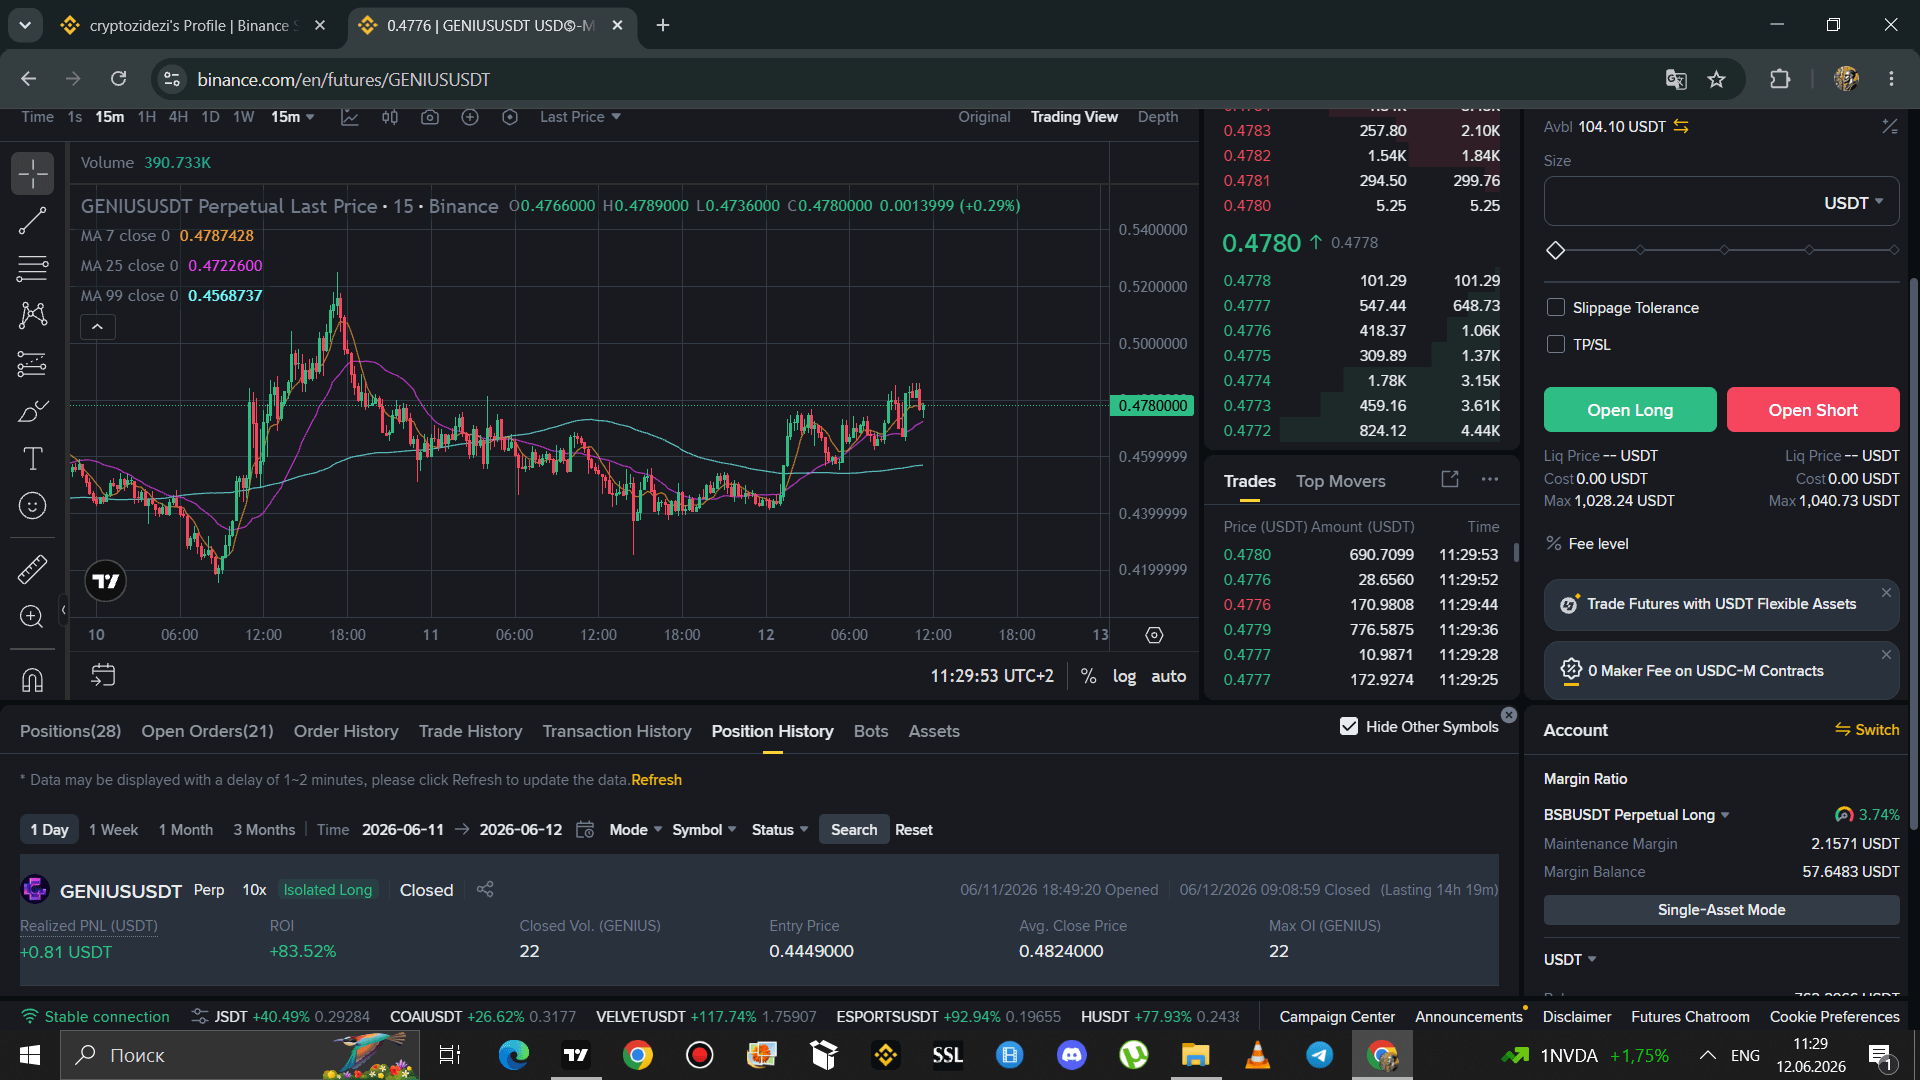
Task: Open the futures calculator icon
Action: (x=1889, y=127)
